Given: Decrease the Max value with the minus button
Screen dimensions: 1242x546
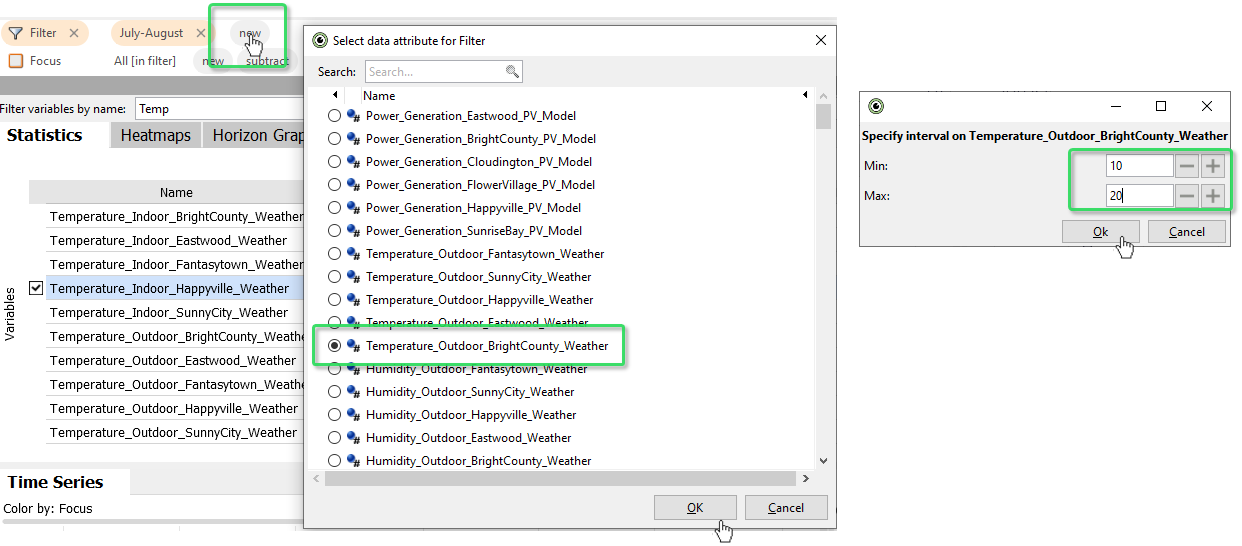Looking at the screenshot, I should [1186, 196].
